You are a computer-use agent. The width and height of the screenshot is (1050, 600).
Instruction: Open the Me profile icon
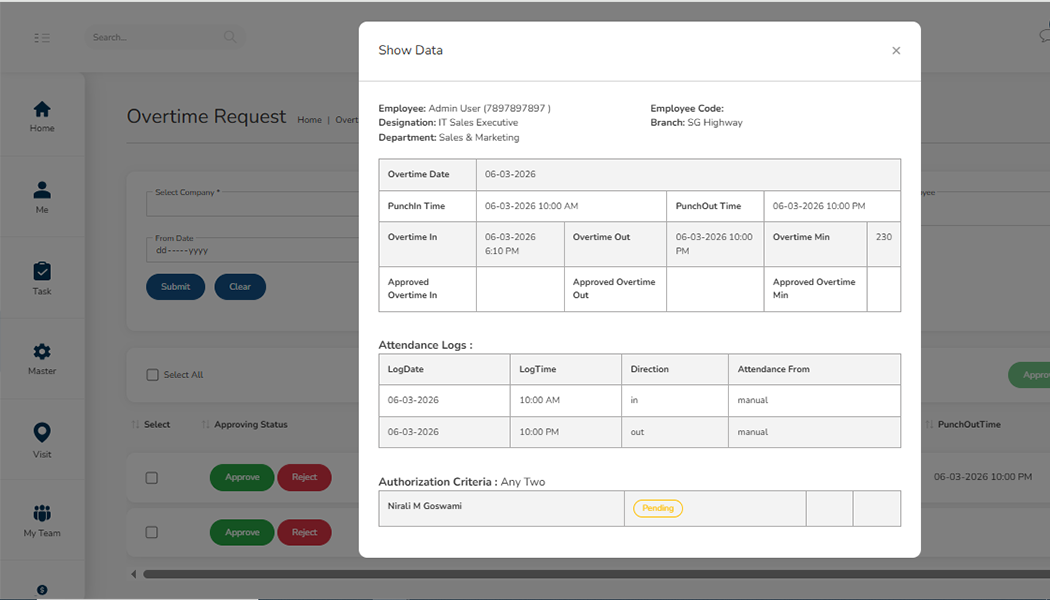pyautogui.click(x=42, y=190)
